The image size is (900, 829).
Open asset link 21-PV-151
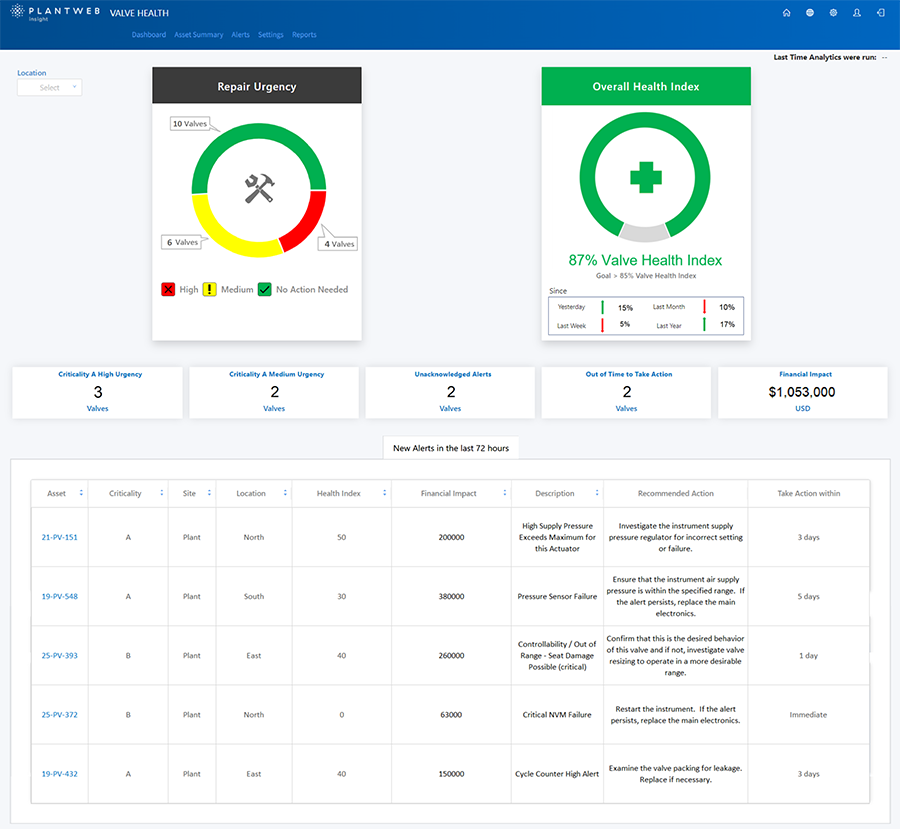point(59,537)
